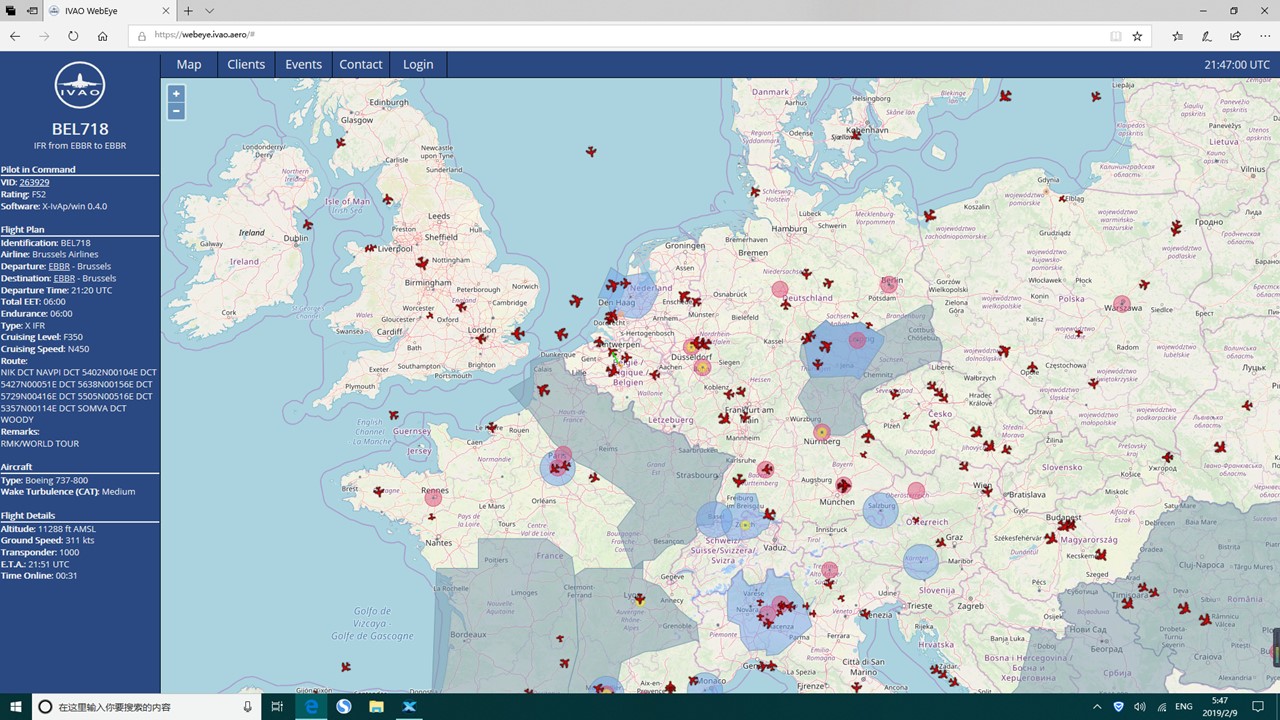The image size is (1280, 720).
Task: Click the pink ATC circle at Berlin
Action: pos(889,285)
